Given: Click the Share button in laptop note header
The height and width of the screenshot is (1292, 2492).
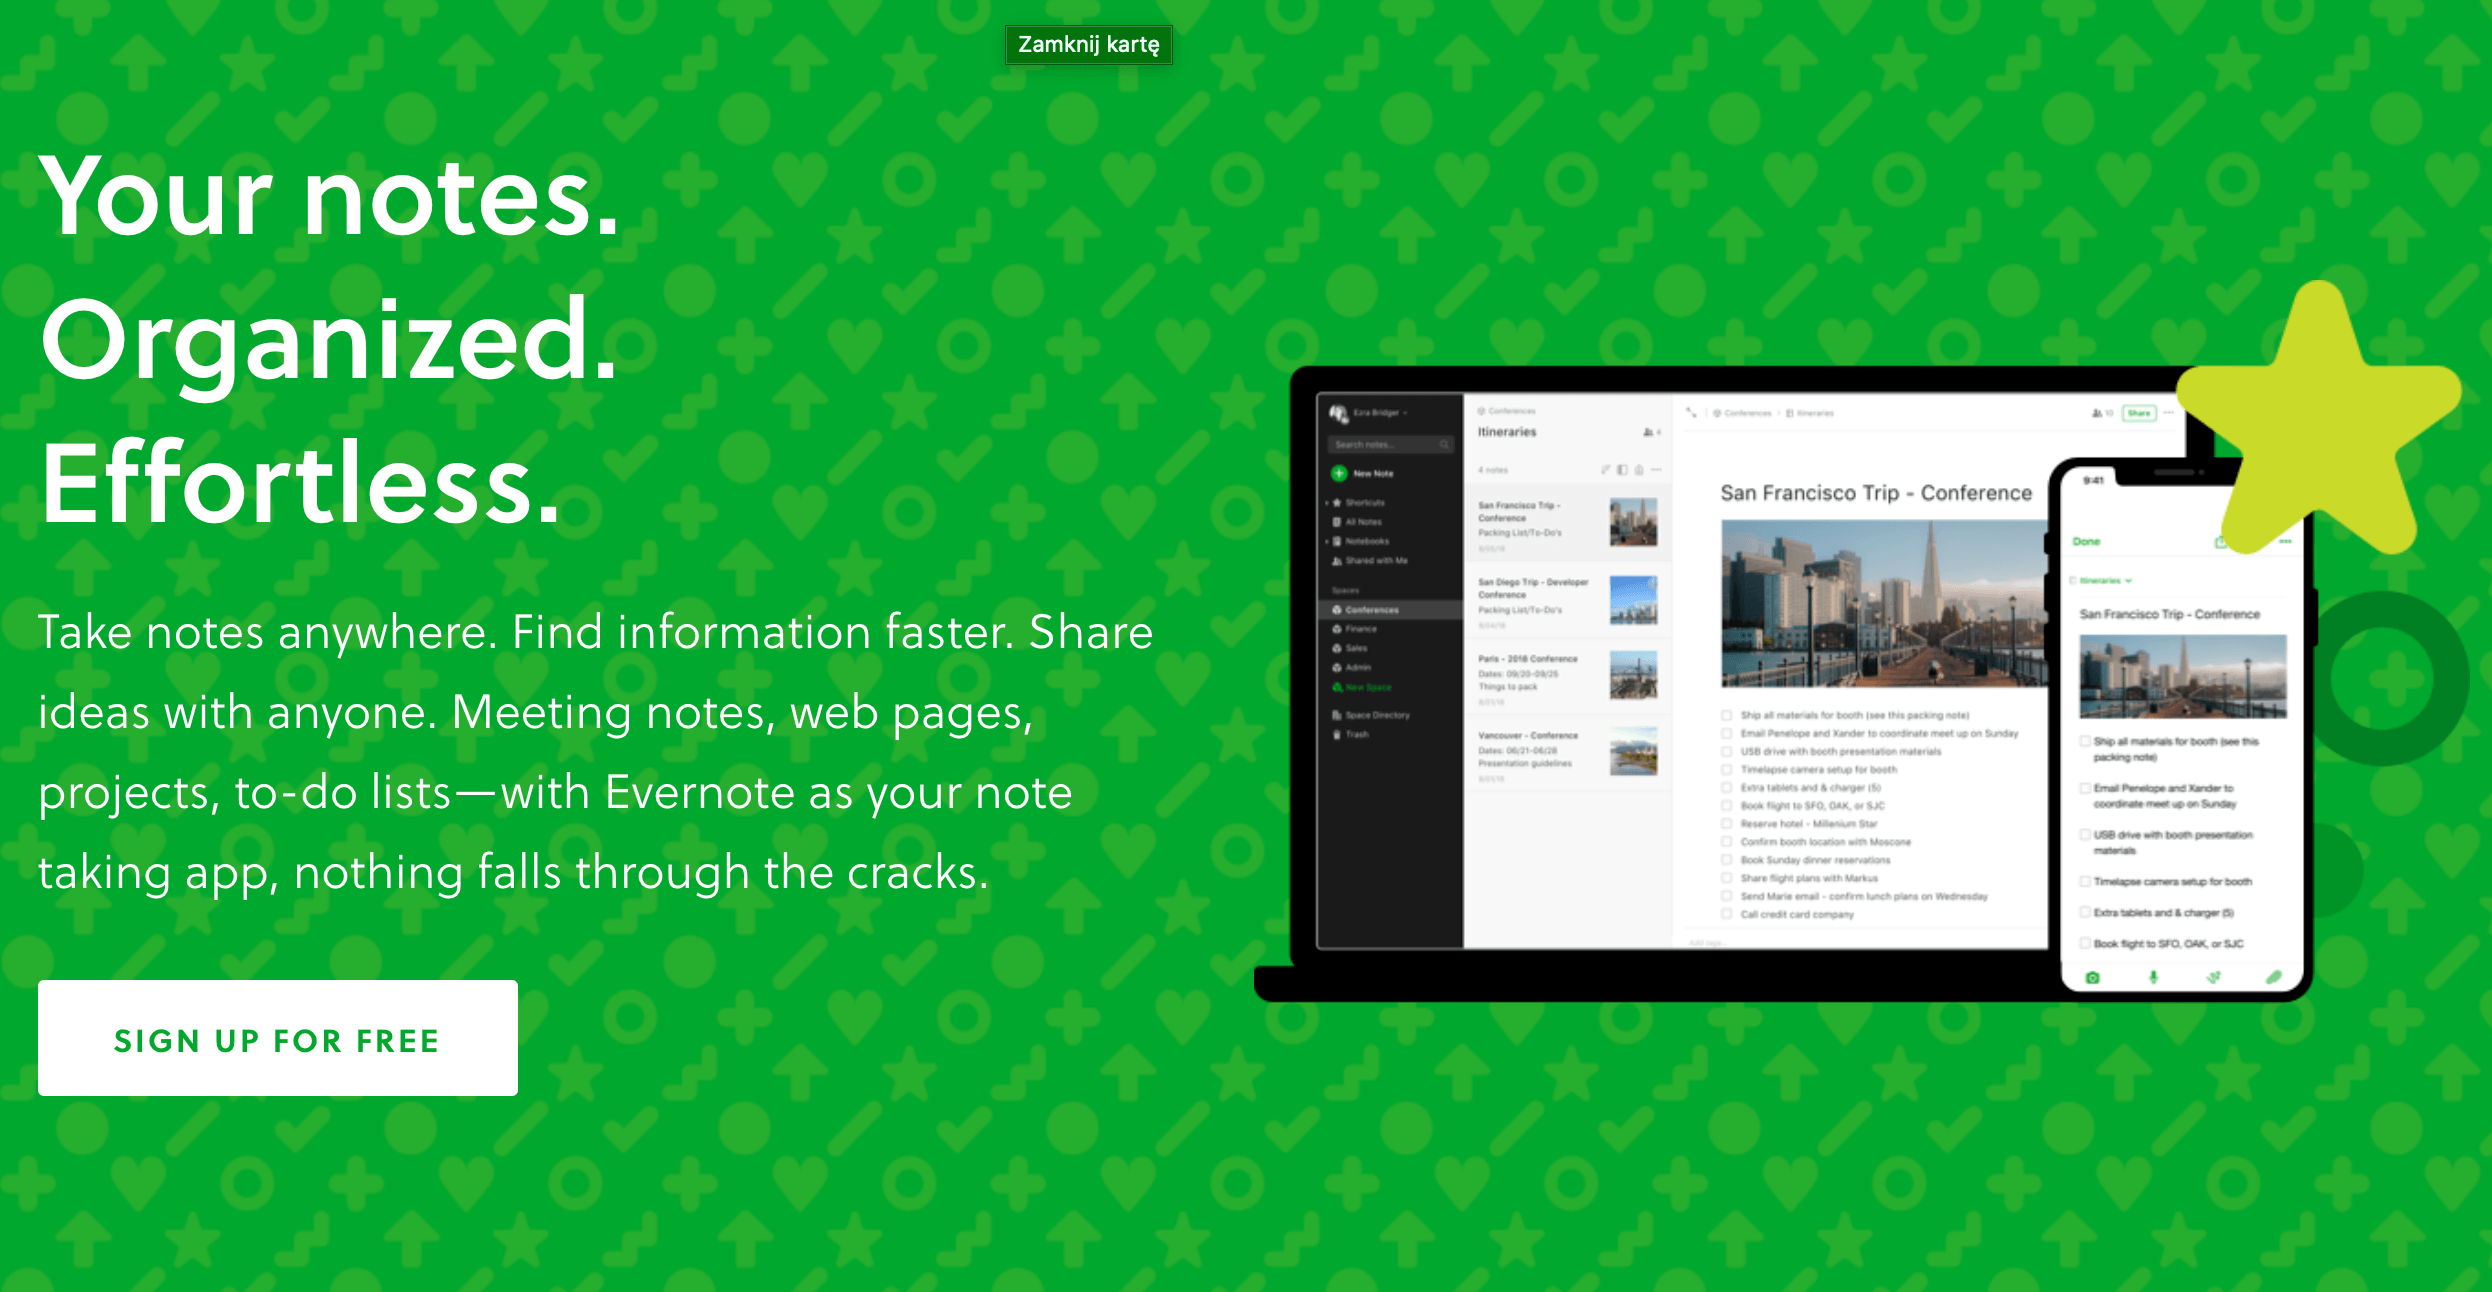Looking at the screenshot, I should coord(2138,413).
